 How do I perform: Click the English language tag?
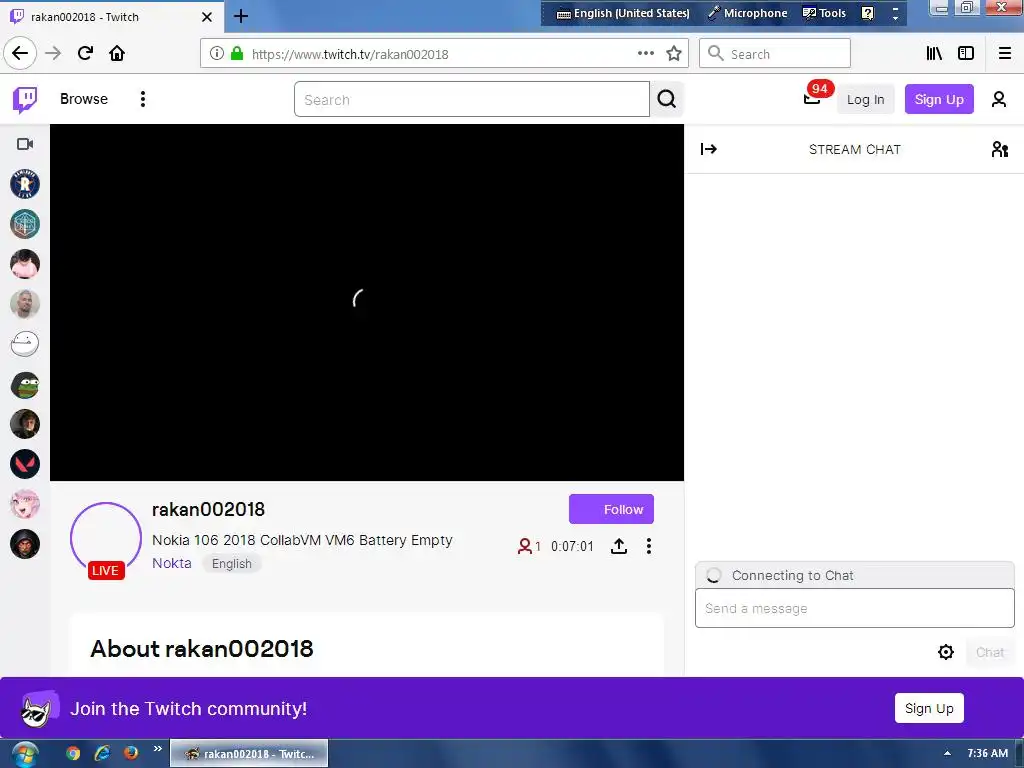coord(231,564)
